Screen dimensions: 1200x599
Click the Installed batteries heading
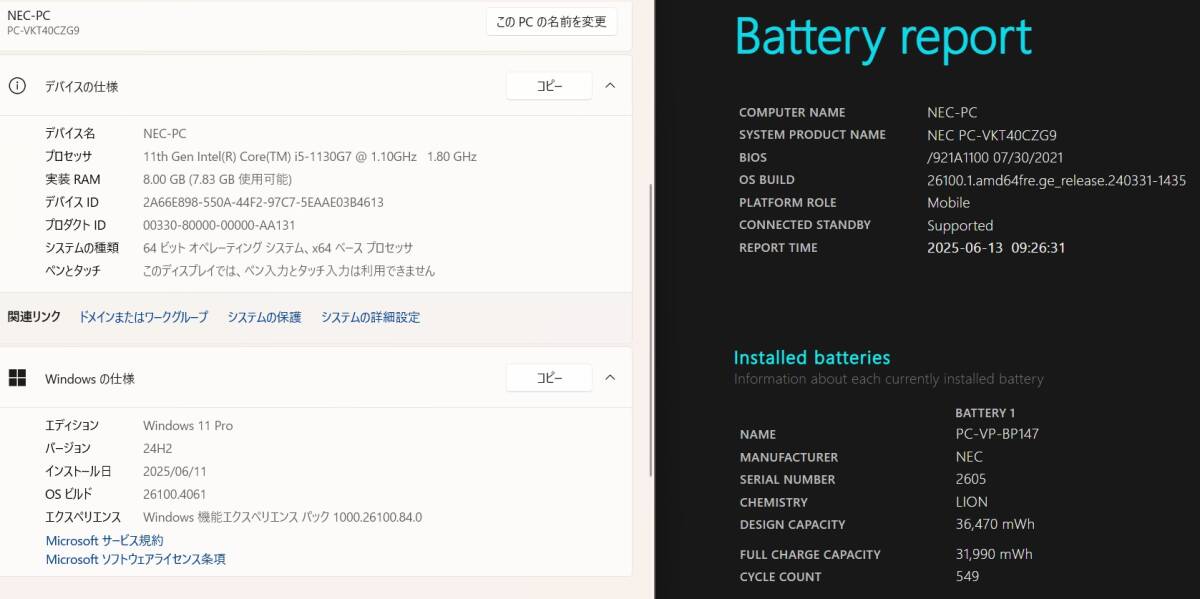812,357
